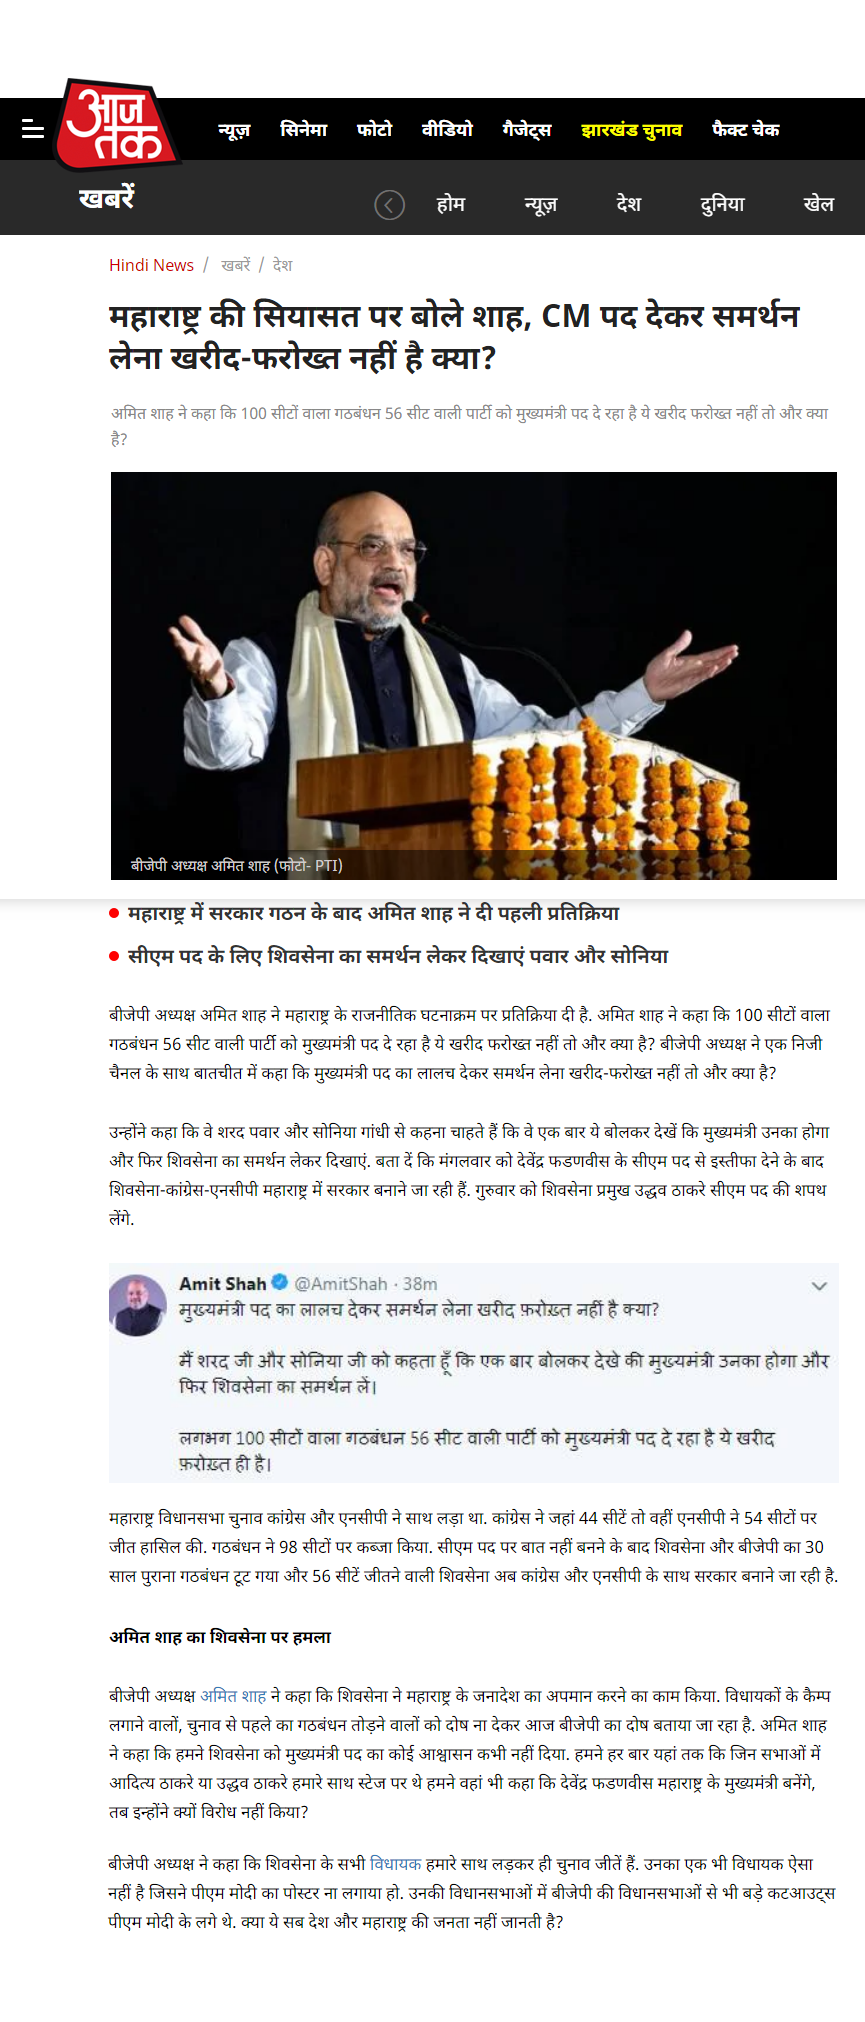865x2022 pixels.
Task: Click the Aaj Tak logo
Action: click(117, 124)
